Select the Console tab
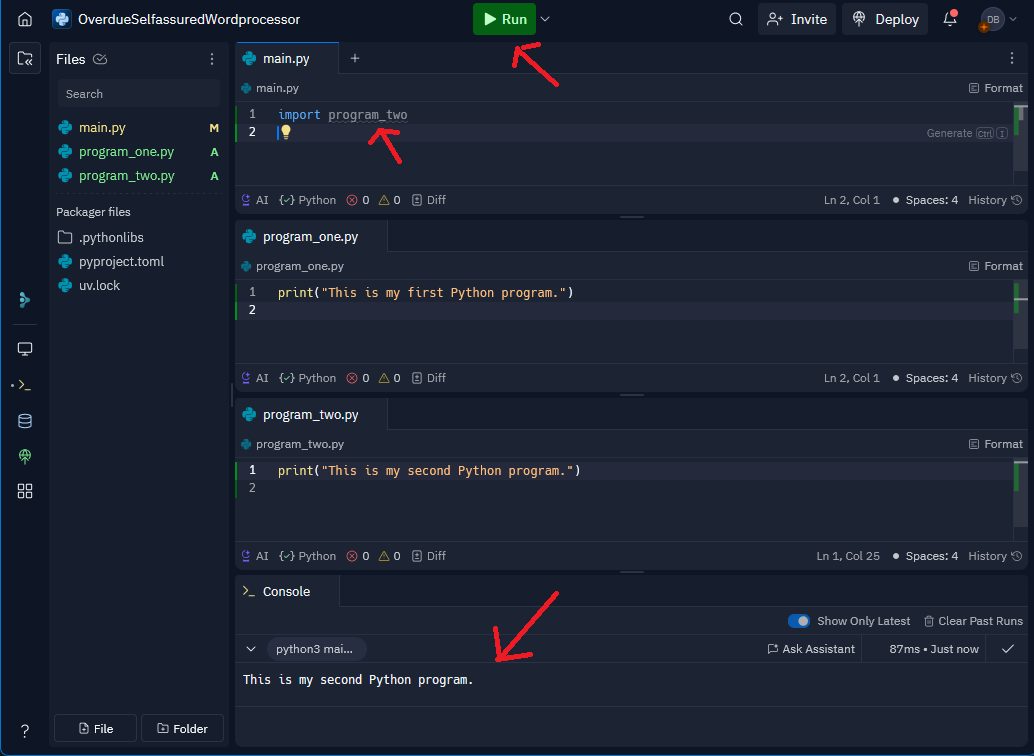Screen dimensions: 1034x756 pyautogui.click(x=287, y=591)
